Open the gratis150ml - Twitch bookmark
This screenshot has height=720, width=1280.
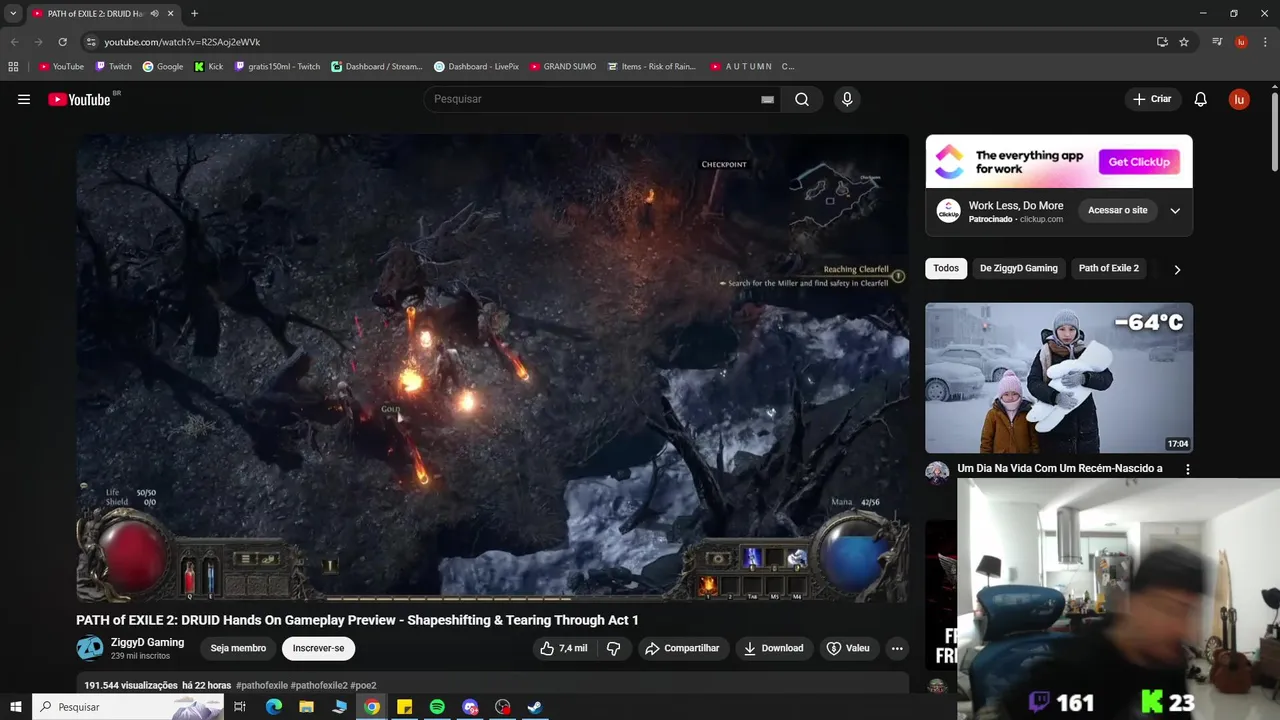coord(277,67)
